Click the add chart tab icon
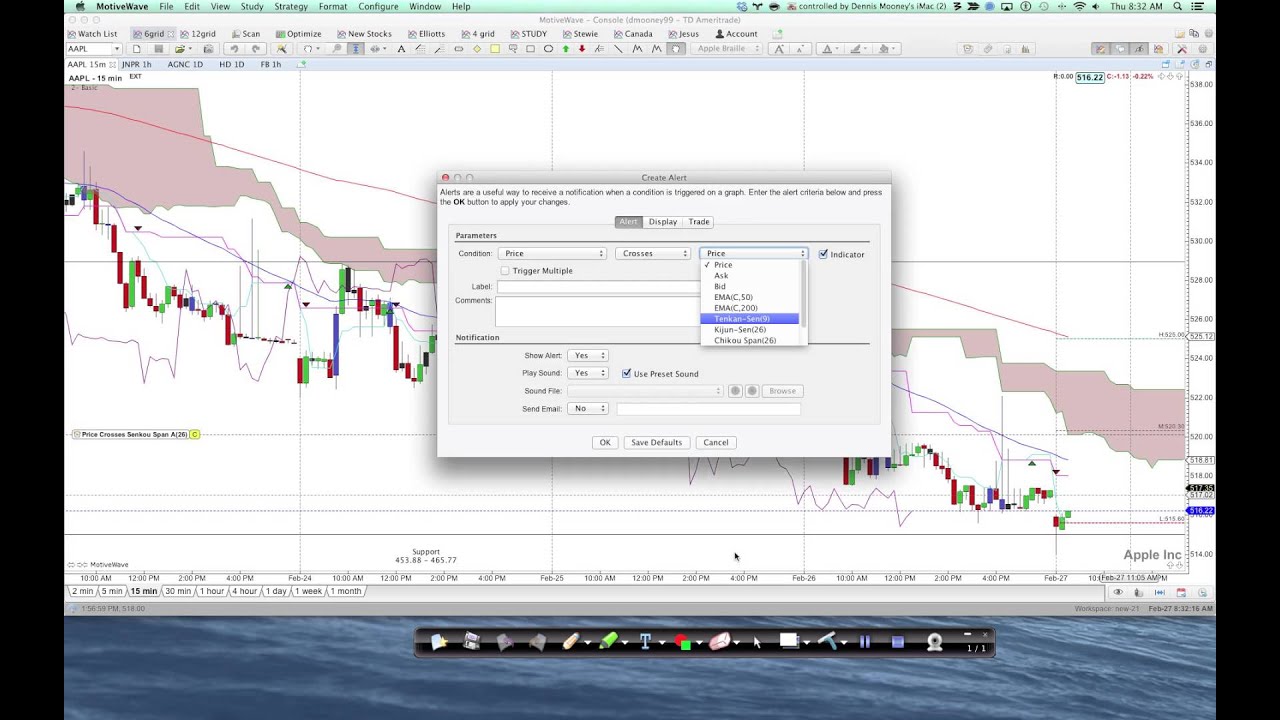This screenshot has width=1280, height=720. [x=302, y=64]
